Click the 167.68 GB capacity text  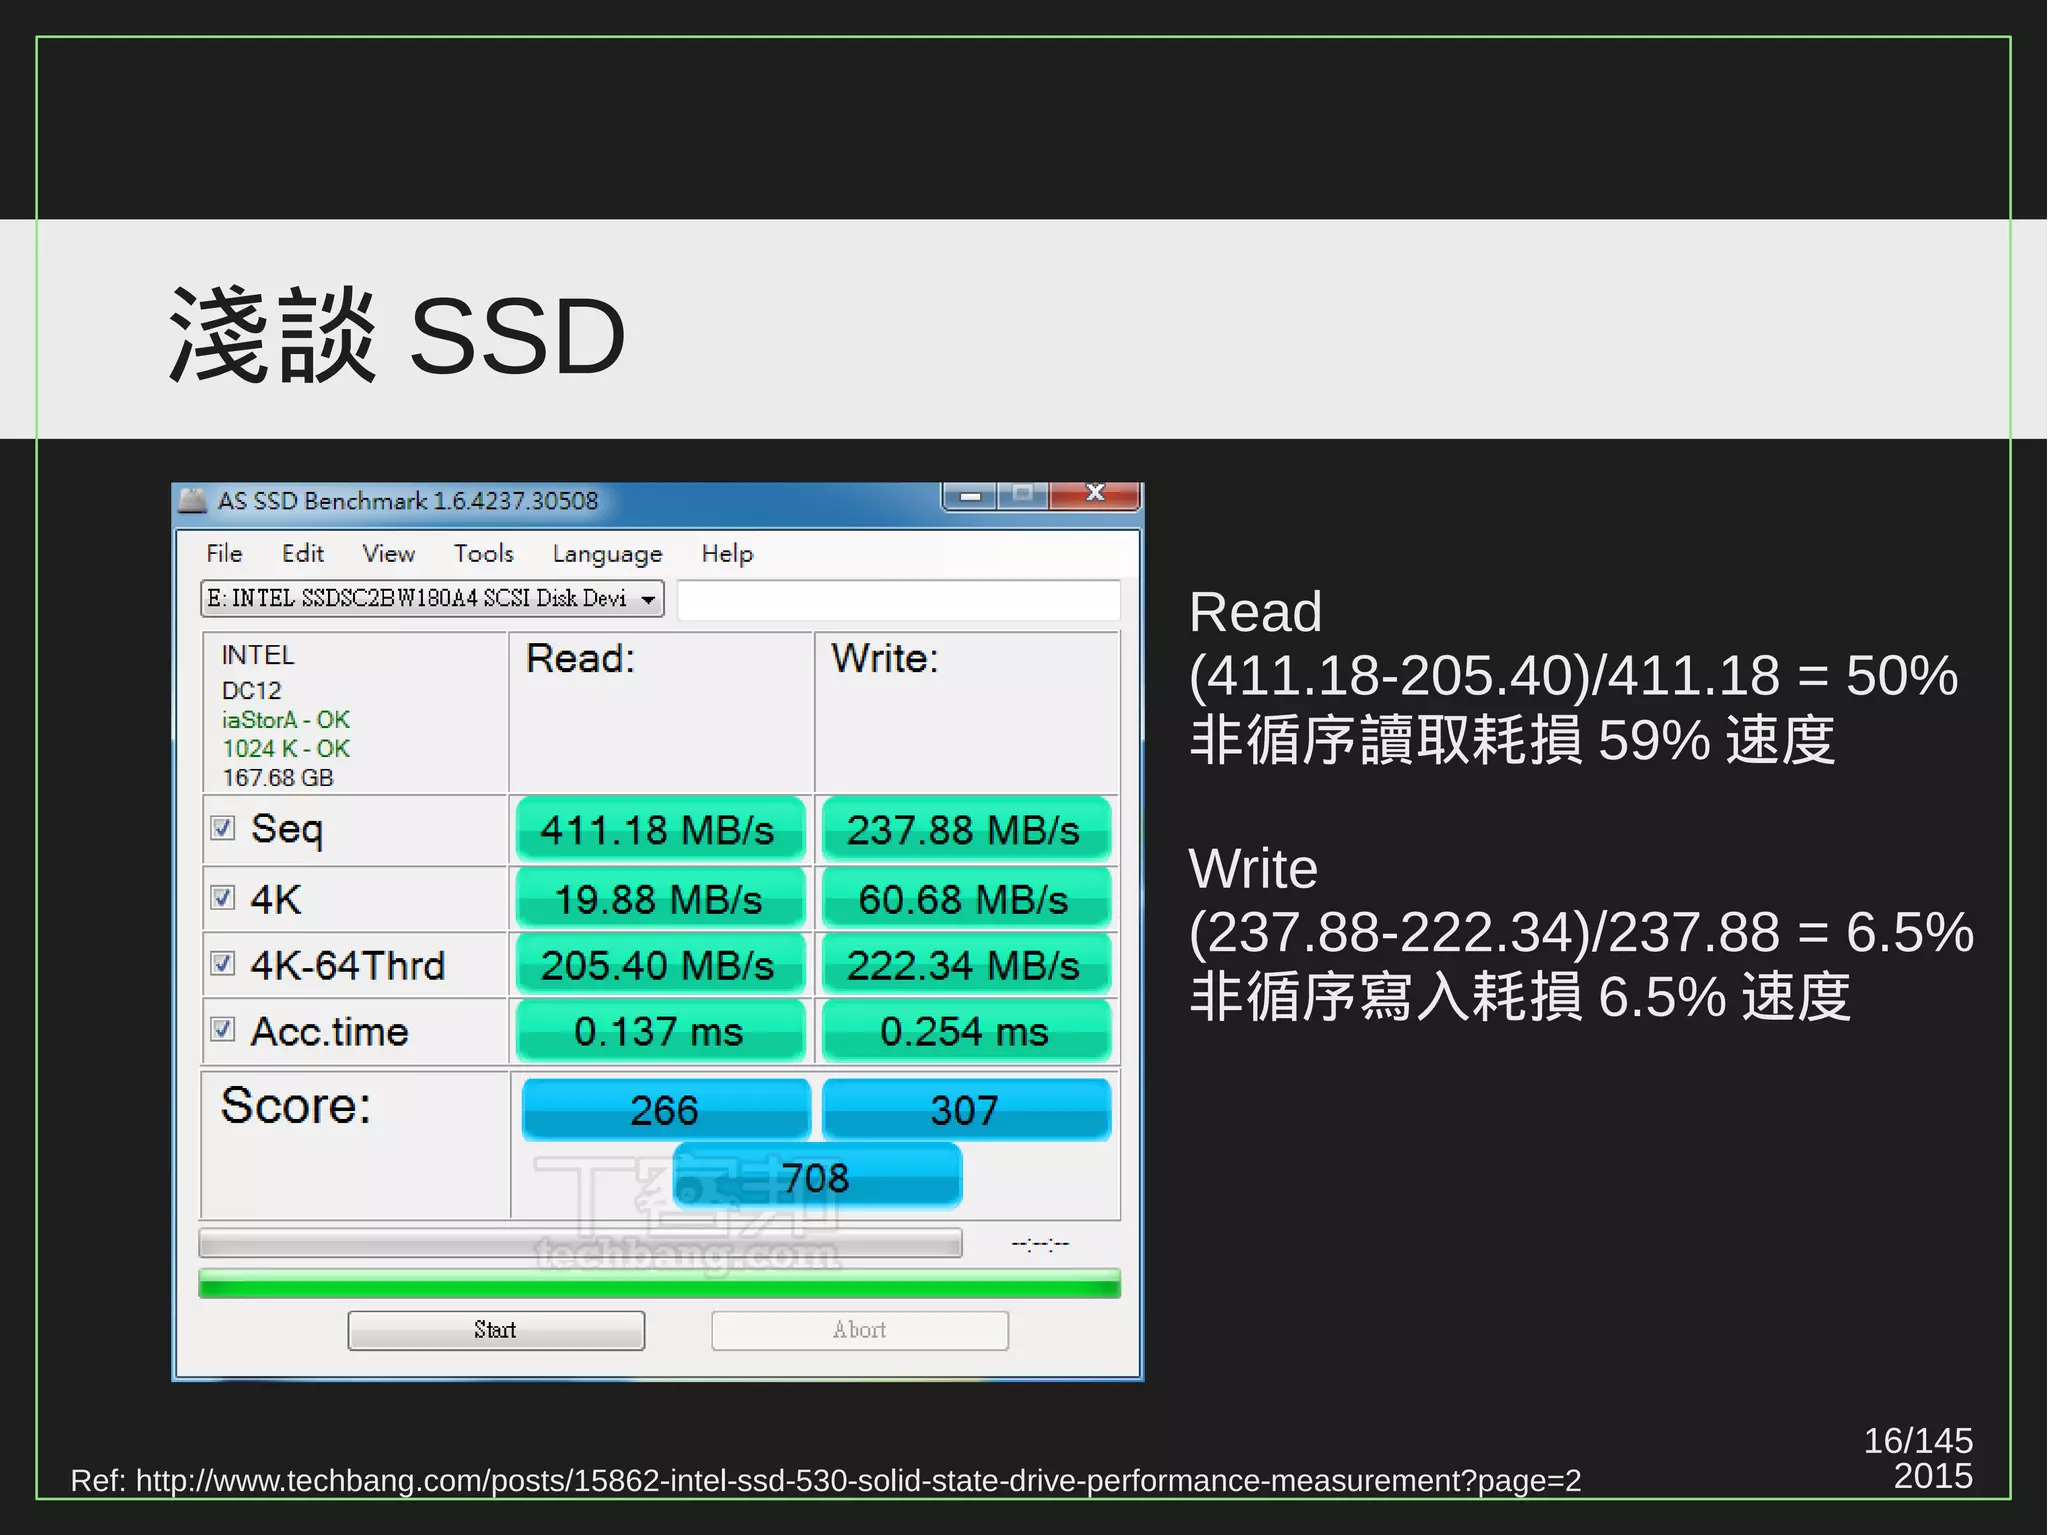point(278,778)
